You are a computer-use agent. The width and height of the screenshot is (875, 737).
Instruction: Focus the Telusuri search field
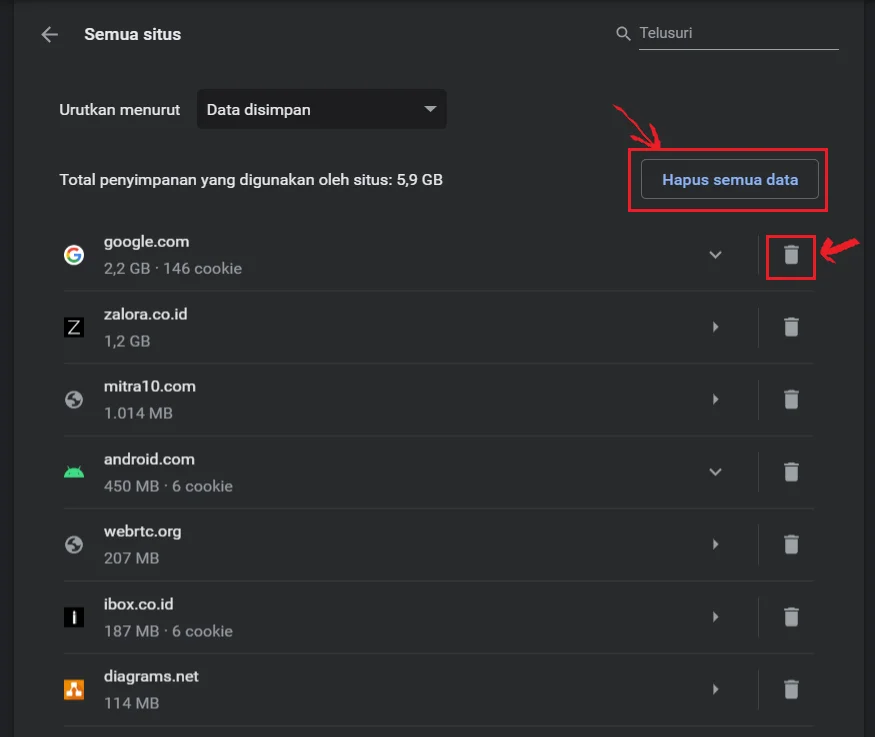738,33
